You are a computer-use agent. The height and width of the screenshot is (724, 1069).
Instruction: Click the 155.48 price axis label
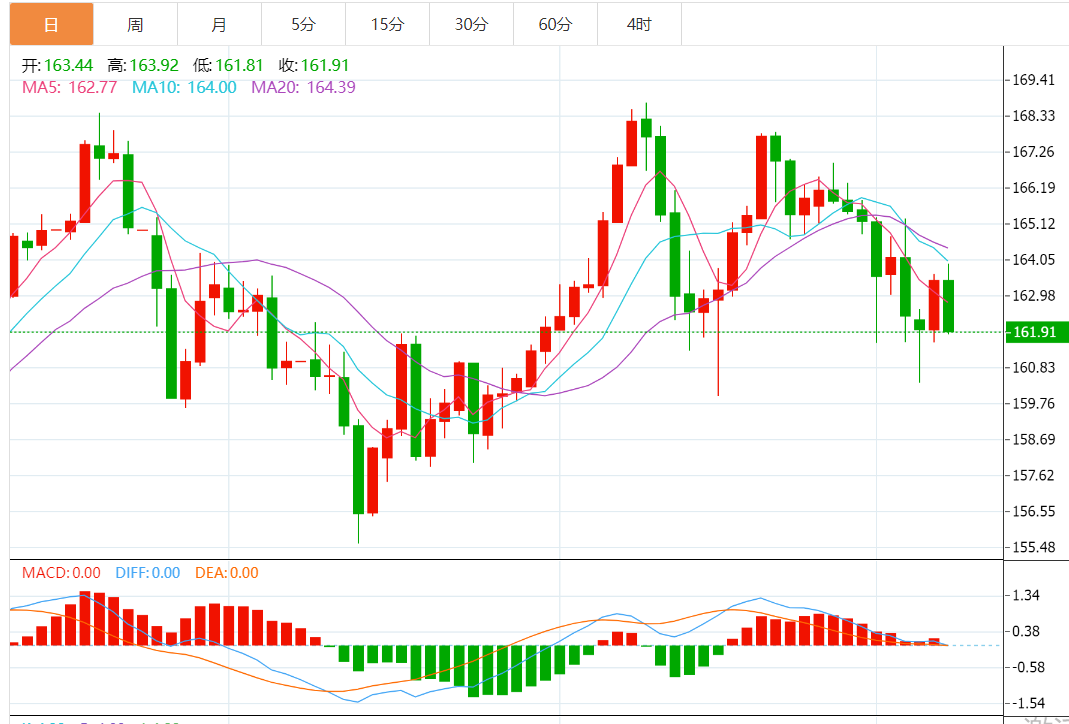coord(1034,547)
